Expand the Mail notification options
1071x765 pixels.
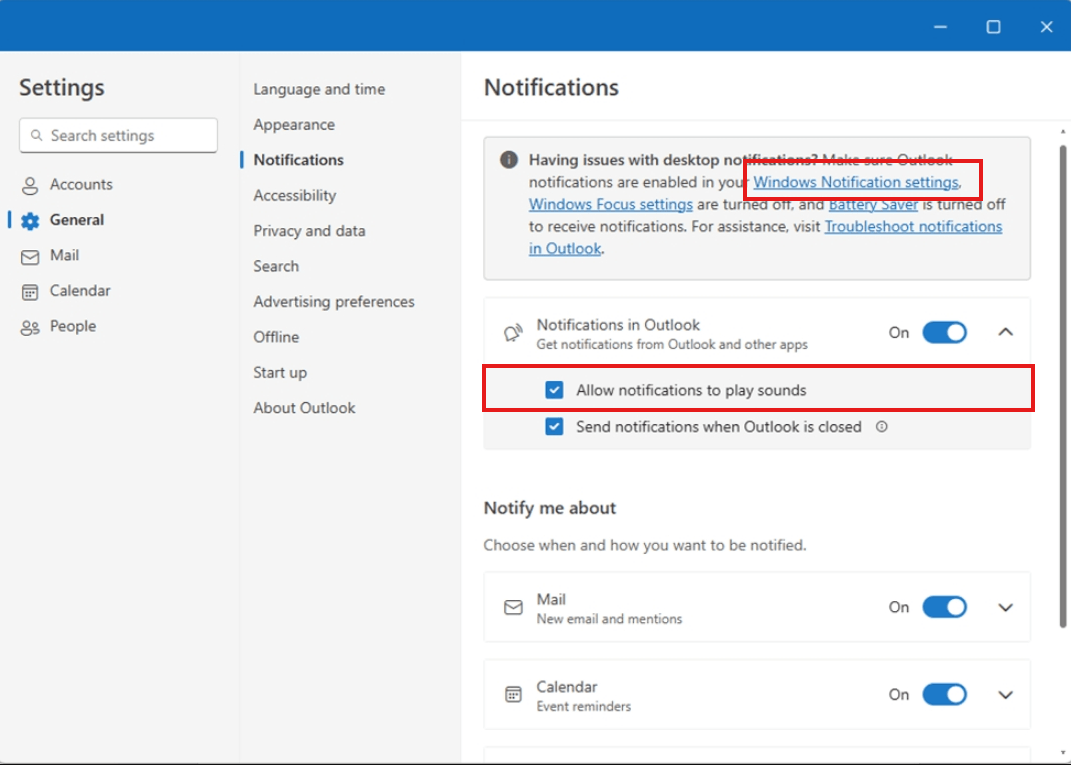coord(1005,607)
